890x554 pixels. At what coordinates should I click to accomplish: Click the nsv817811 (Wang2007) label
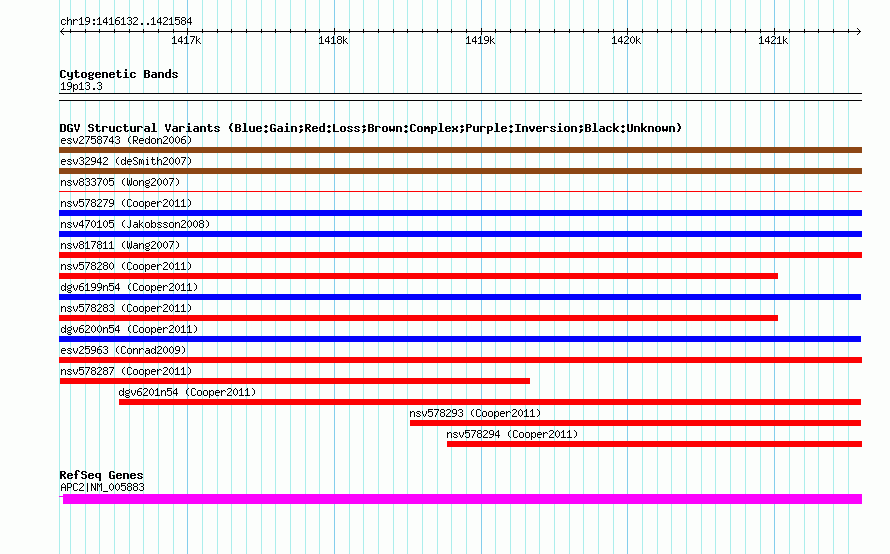[120, 245]
